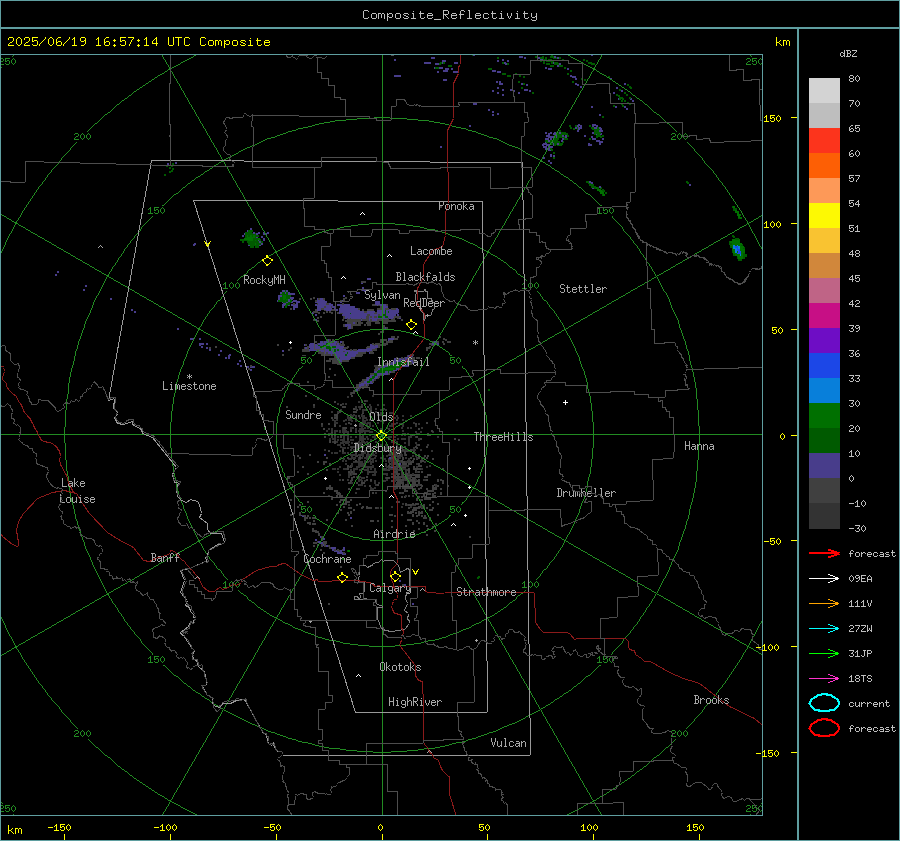Click the Sylvan town label
The image size is (900, 841).
382,295
